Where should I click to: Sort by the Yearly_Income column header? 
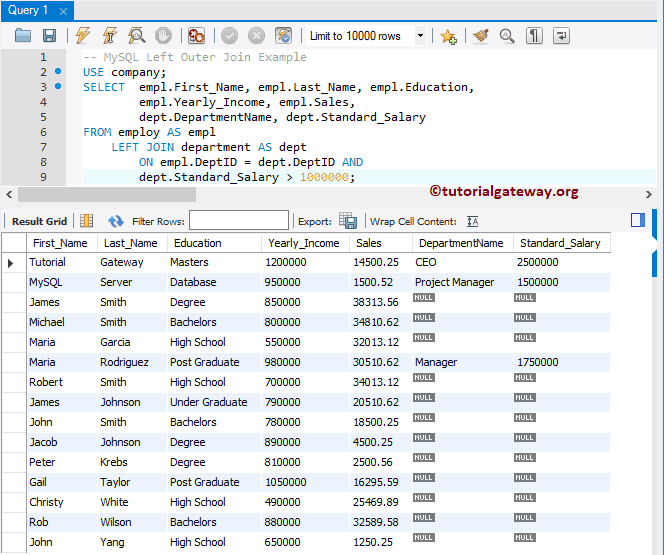303,243
